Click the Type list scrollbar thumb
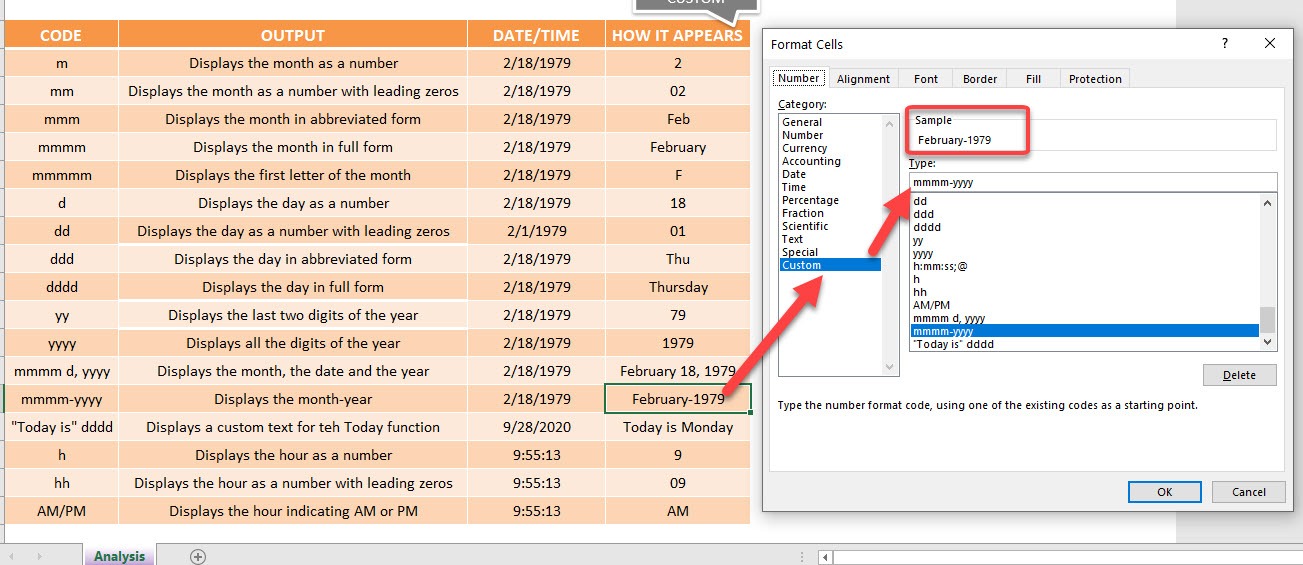Screen dimensions: 1303x565 (x=1268, y=320)
